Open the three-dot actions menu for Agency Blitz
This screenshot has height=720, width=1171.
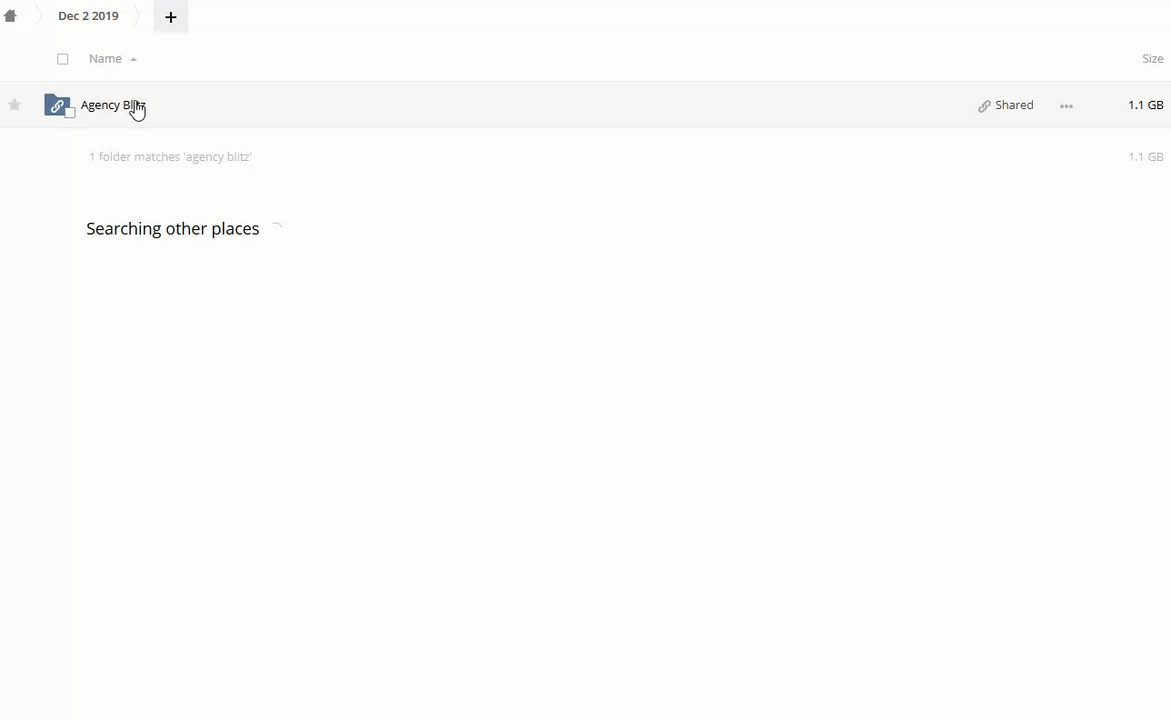pos(1066,106)
